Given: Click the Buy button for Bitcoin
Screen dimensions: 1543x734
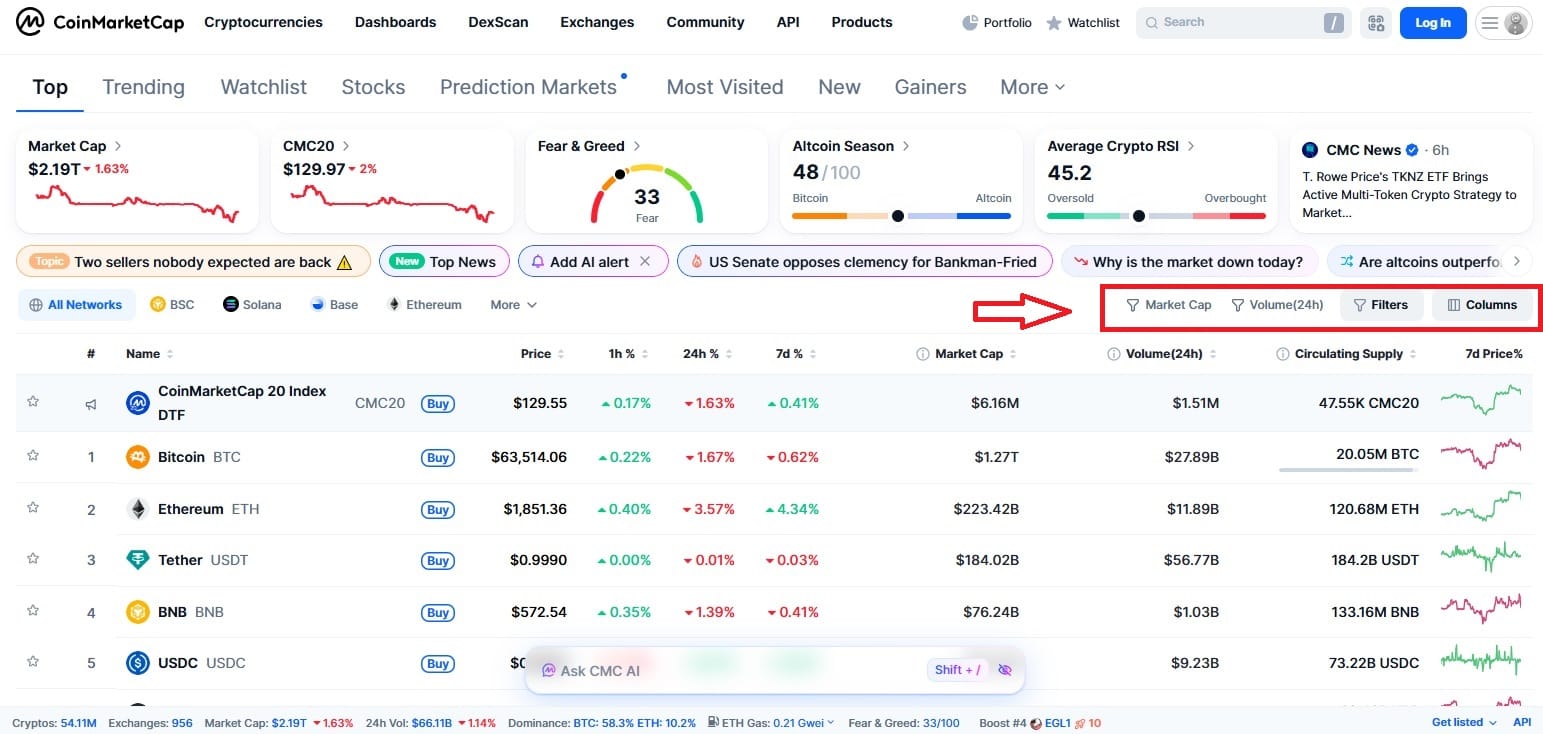Looking at the screenshot, I should (x=437, y=458).
